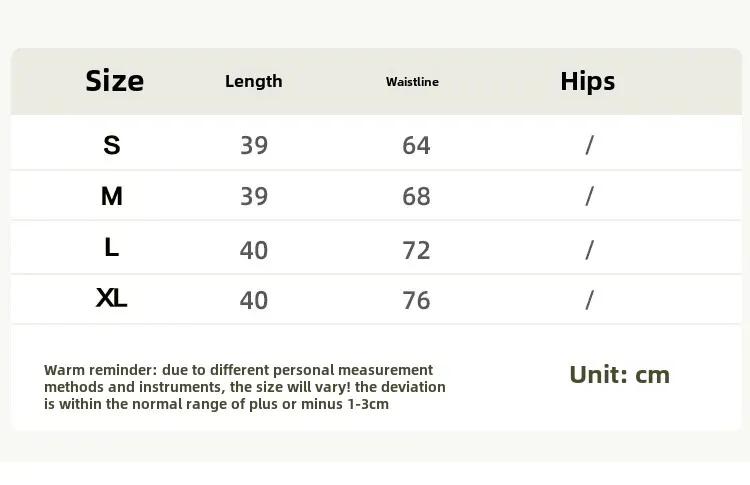Click the length value in the XL row

[254, 300]
